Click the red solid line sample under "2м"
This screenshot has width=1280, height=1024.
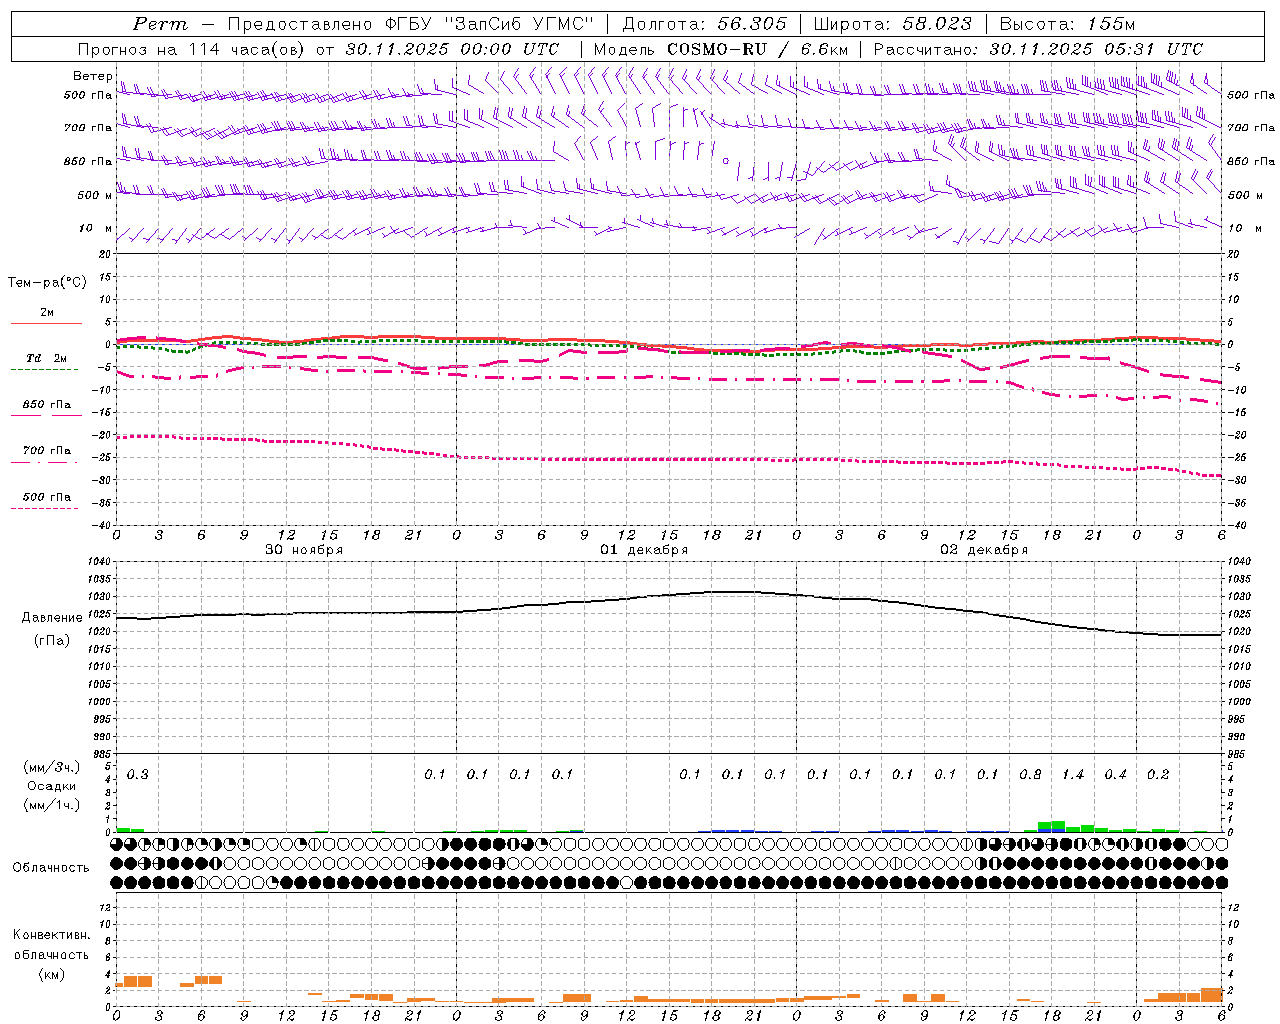(46, 323)
